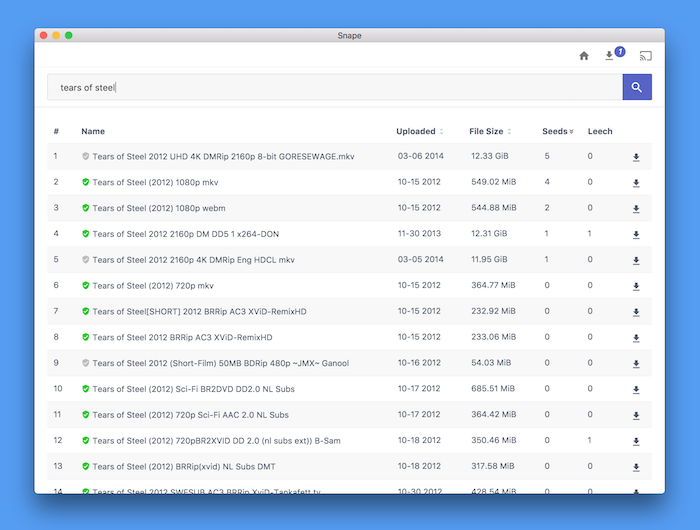Open the downloads list icon

pyautogui.click(x=609, y=56)
